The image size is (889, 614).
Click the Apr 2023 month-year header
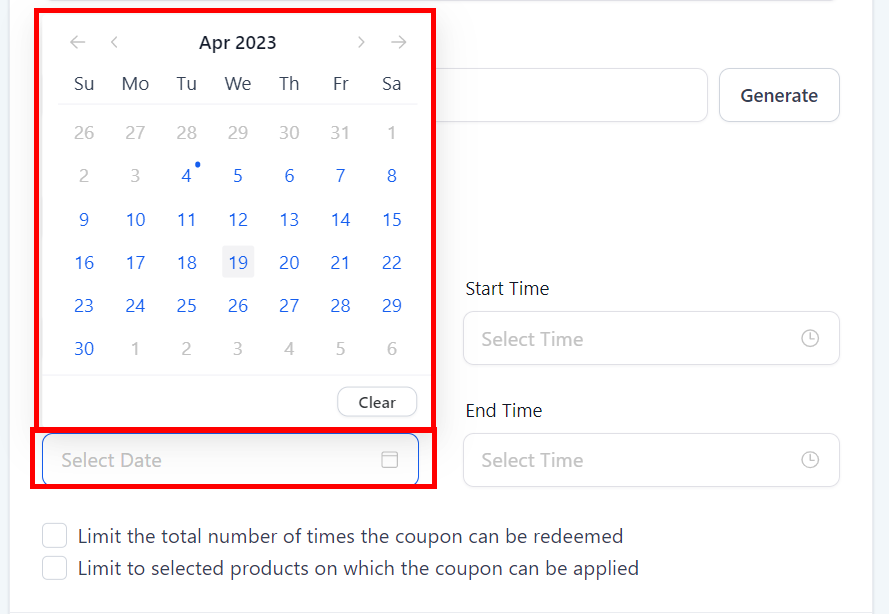238,42
